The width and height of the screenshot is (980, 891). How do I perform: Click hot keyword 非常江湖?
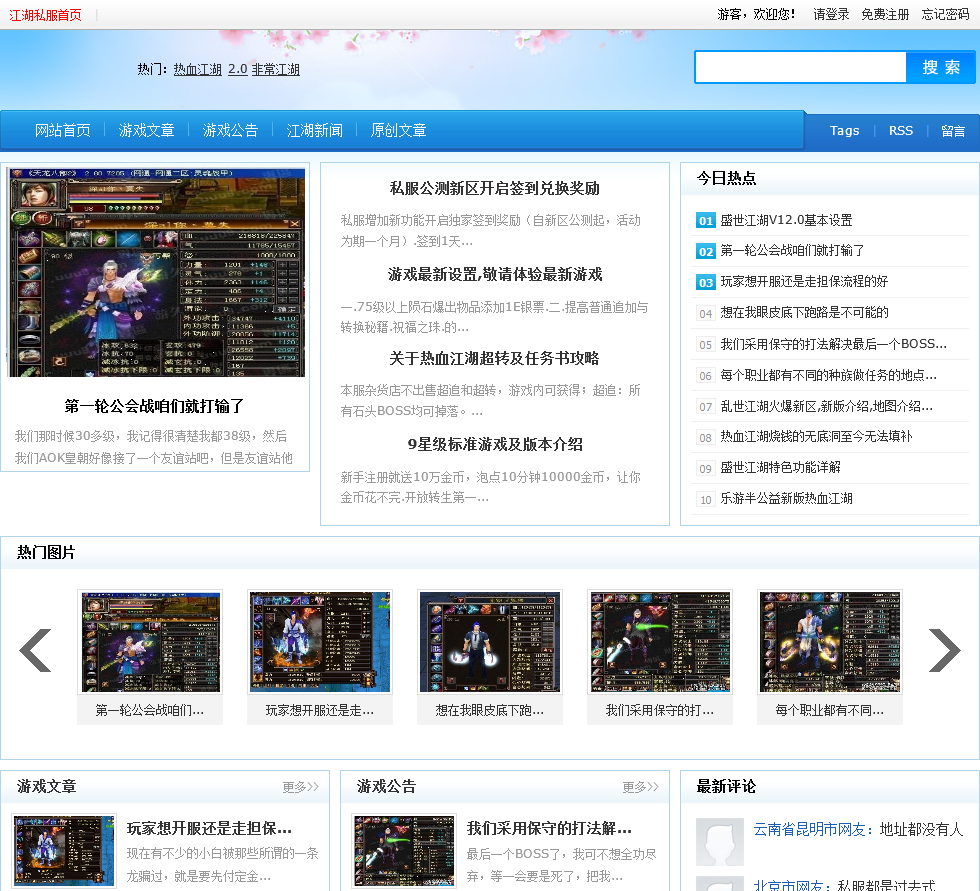(x=276, y=69)
